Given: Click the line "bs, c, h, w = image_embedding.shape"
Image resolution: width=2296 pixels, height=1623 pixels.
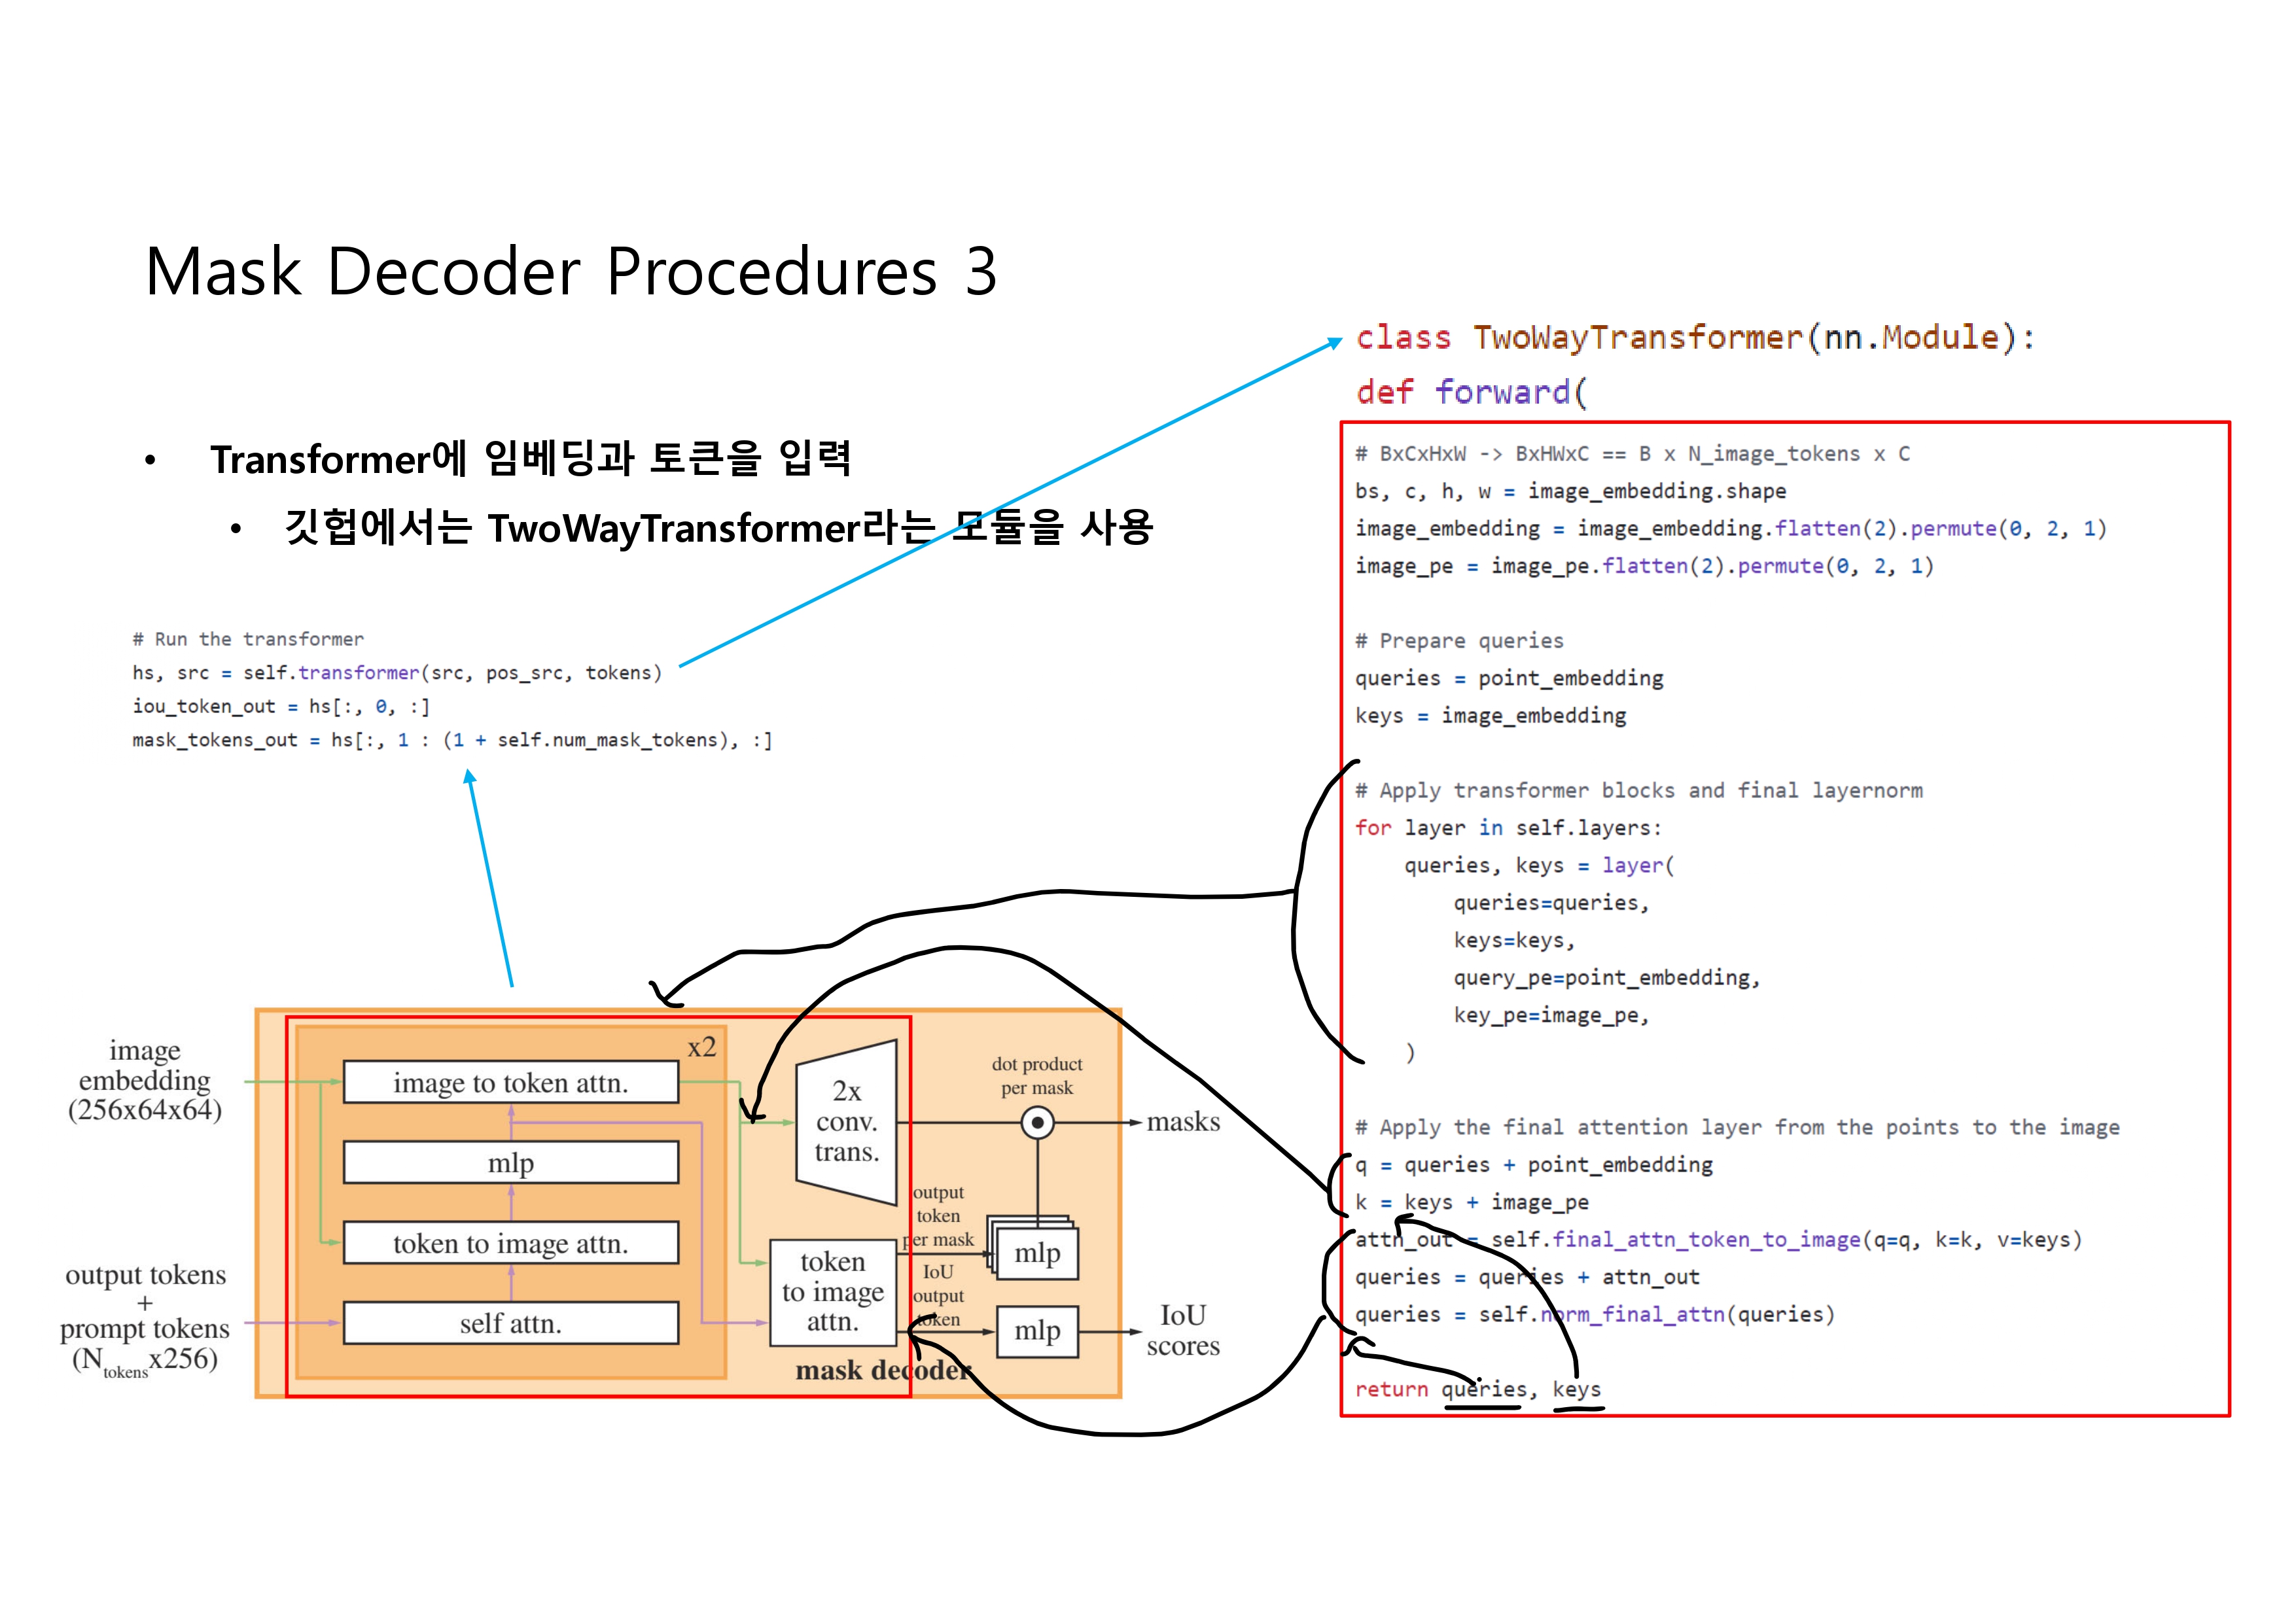Looking at the screenshot, I should 1570,491.
